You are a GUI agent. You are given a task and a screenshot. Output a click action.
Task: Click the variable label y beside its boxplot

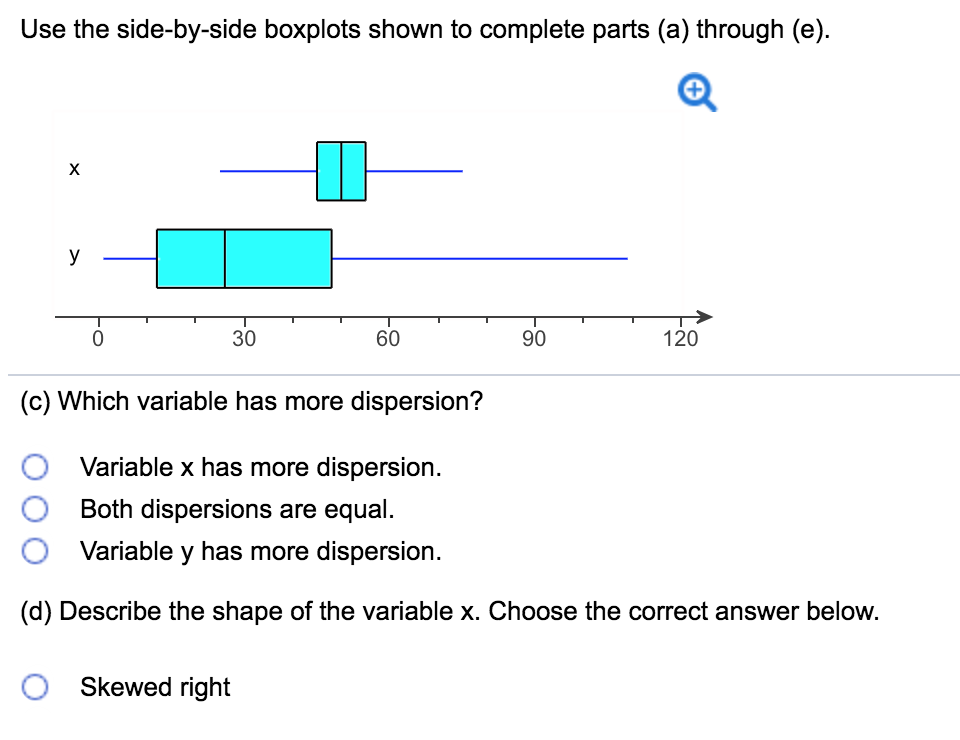pyautogui.click(x=73, y=255)
